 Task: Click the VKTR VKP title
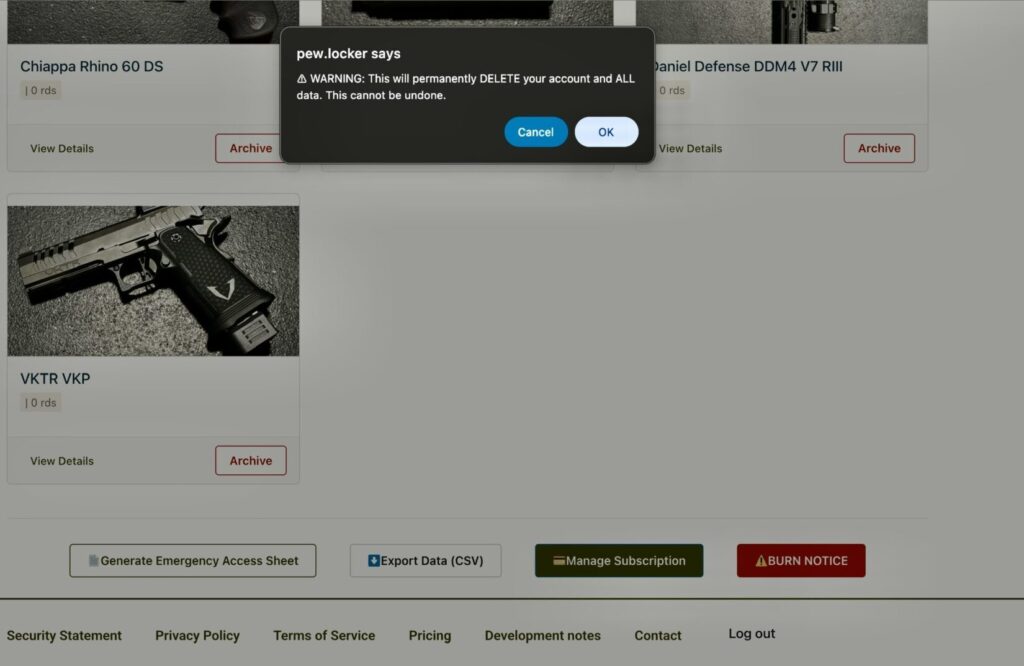pyautogui.click(x=55, y=379)
